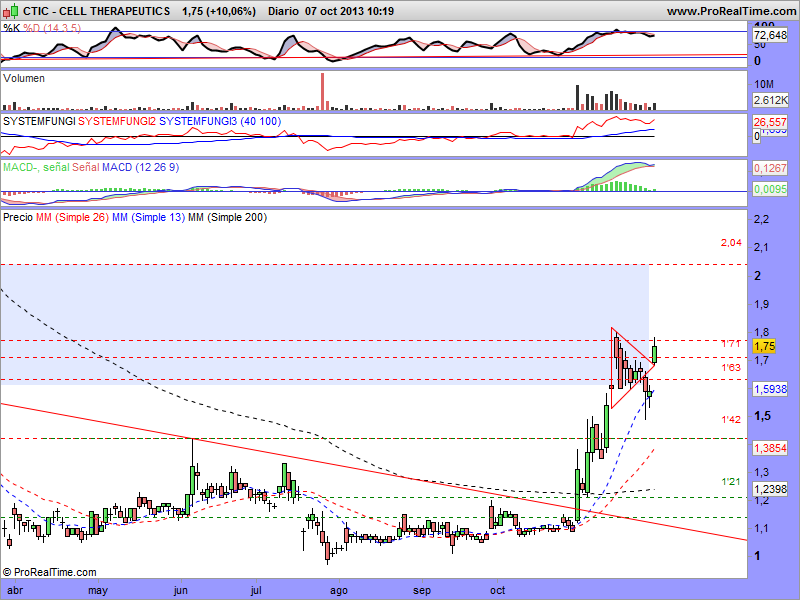800x600 pixels.
Task: Click the © ProRealTime.com copyright text
Action: [49, 572]
